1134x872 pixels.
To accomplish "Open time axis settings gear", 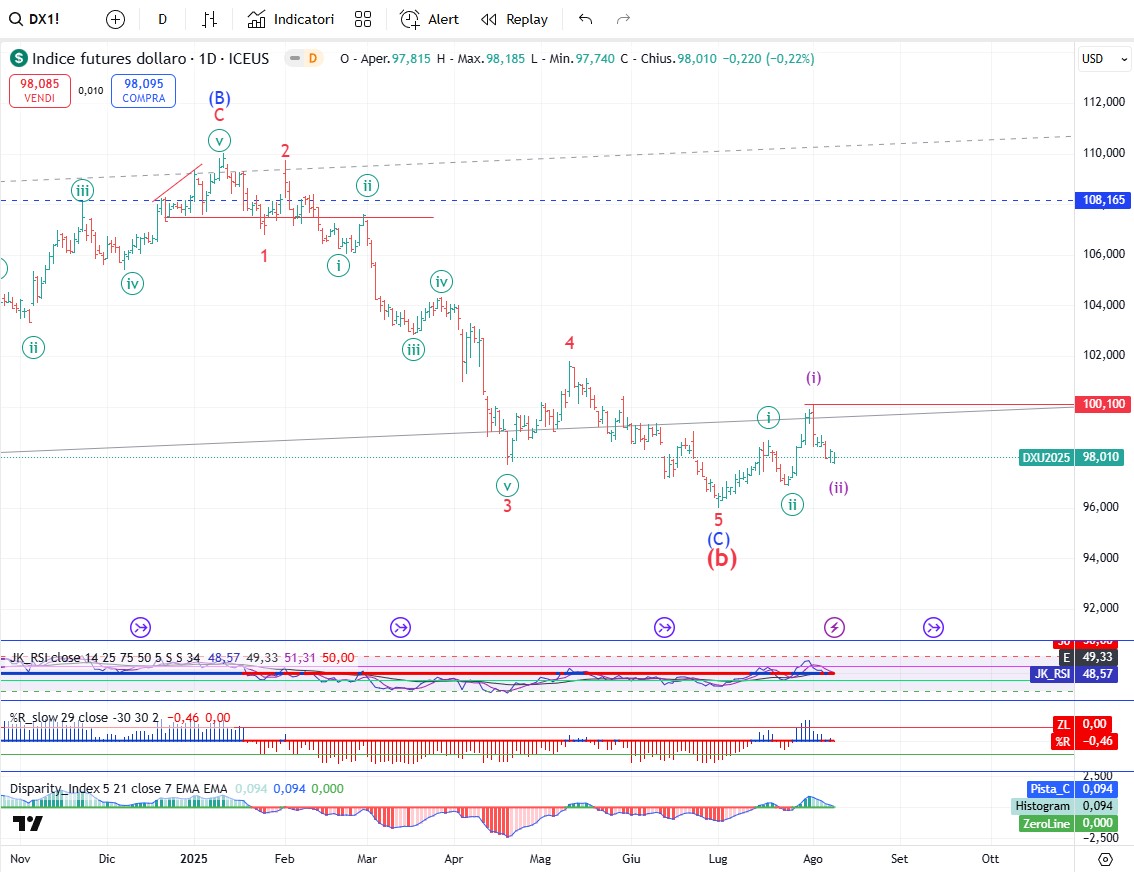I will pos(1105,859).
